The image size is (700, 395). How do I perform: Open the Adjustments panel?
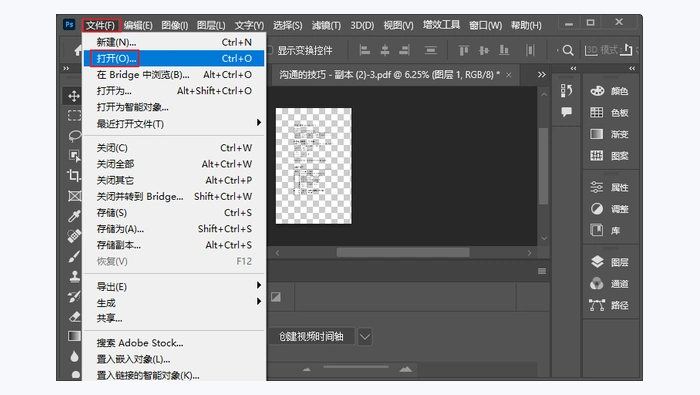pos(609,209)
